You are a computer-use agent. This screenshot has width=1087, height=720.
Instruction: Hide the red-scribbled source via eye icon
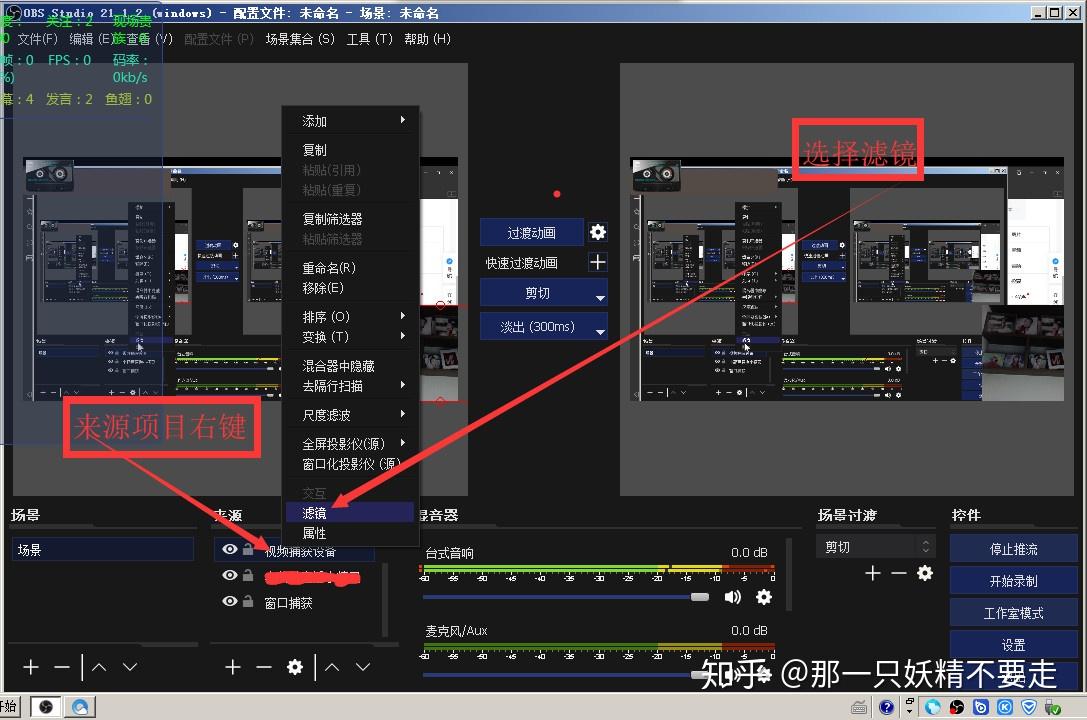click(229, 575)
